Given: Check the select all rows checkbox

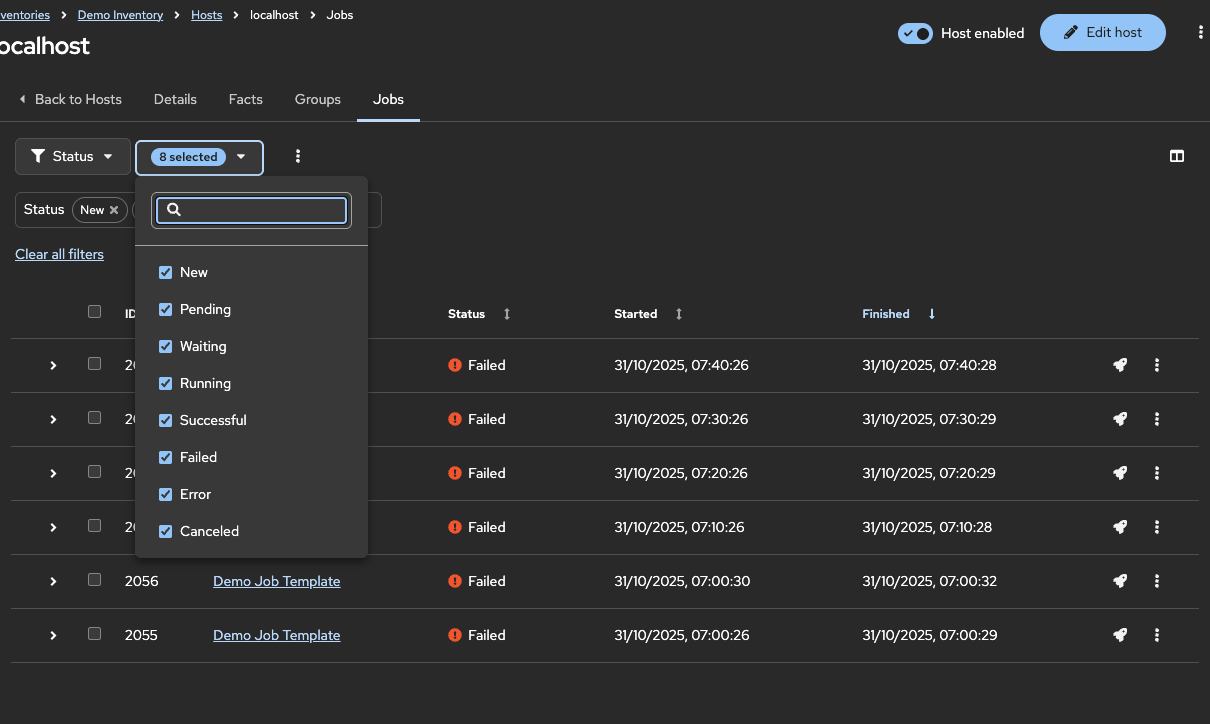Looking at the screenshot, I should (94, 312).
